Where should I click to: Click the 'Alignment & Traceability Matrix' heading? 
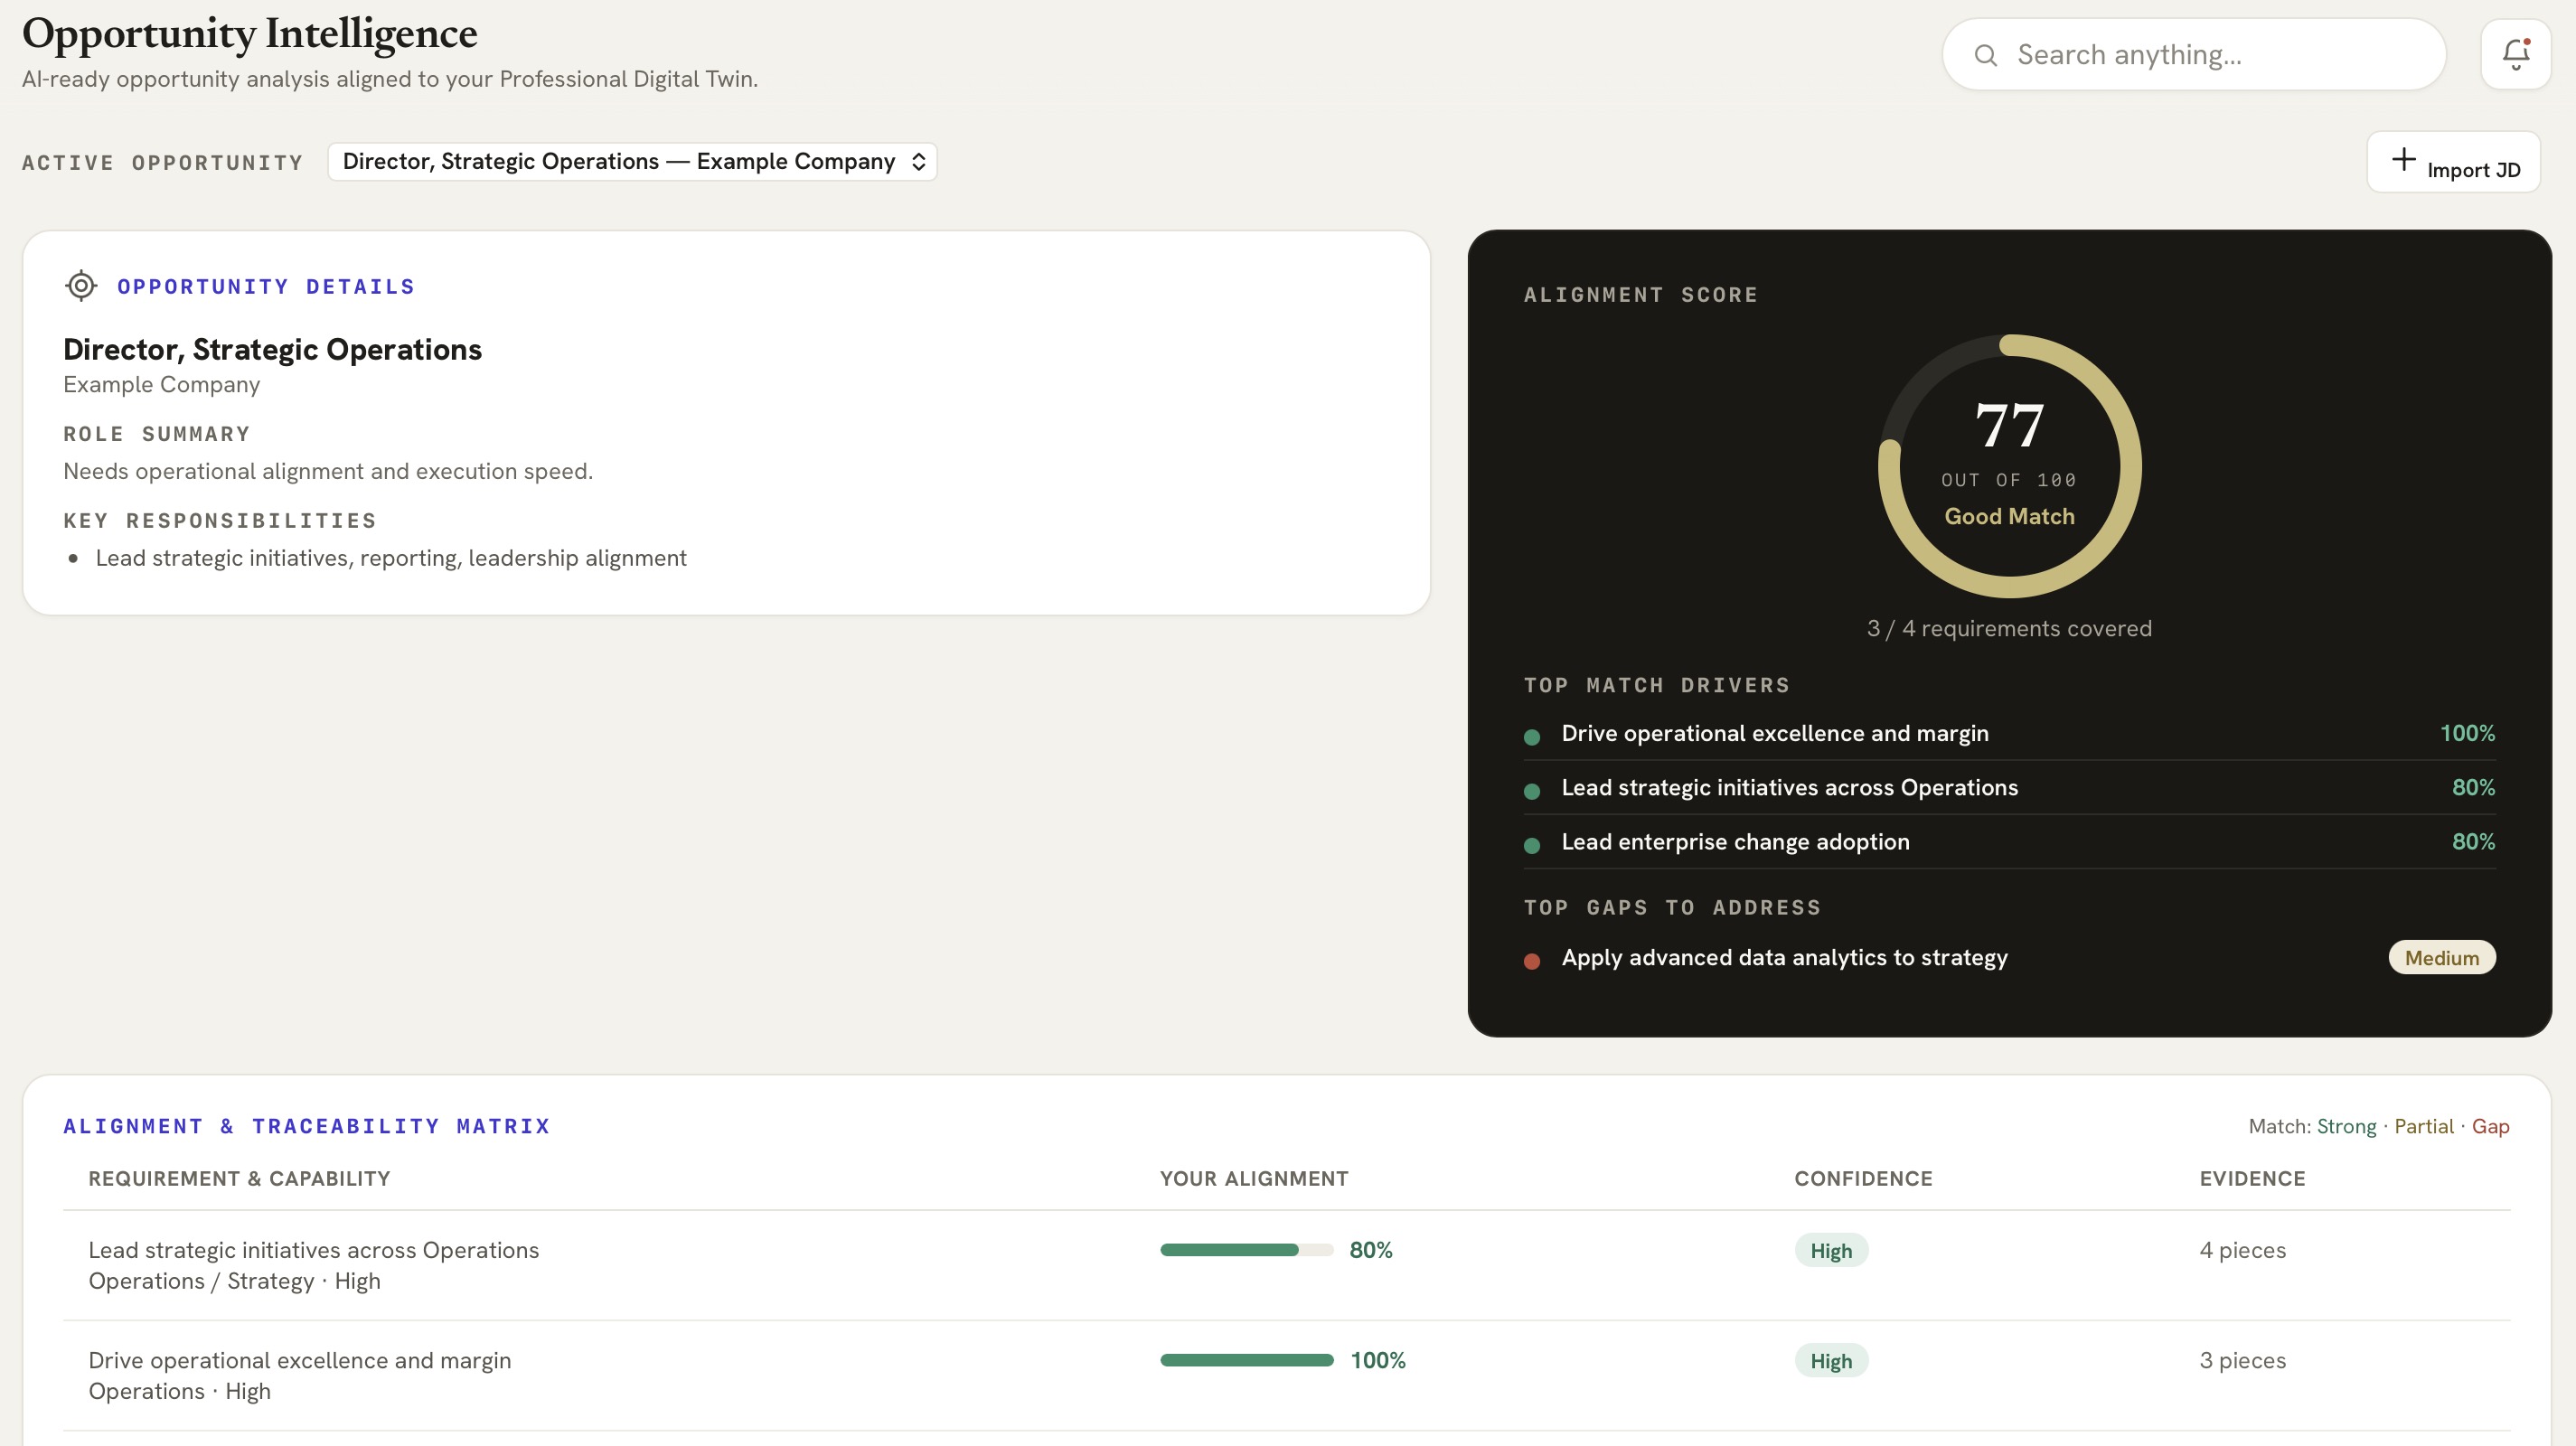click(x=307, y=1126)
